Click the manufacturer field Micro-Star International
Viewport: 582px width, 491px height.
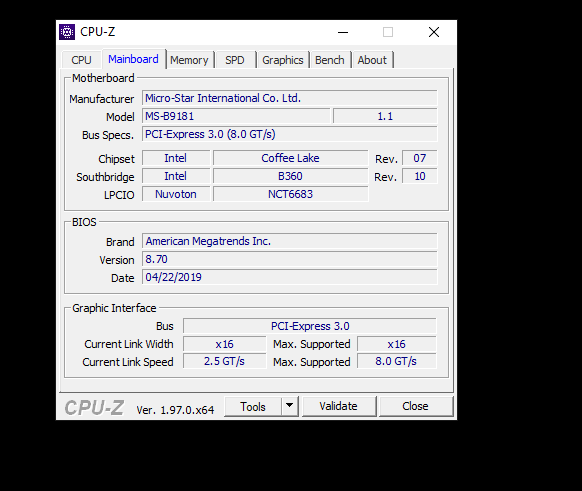tap(290, 98)
